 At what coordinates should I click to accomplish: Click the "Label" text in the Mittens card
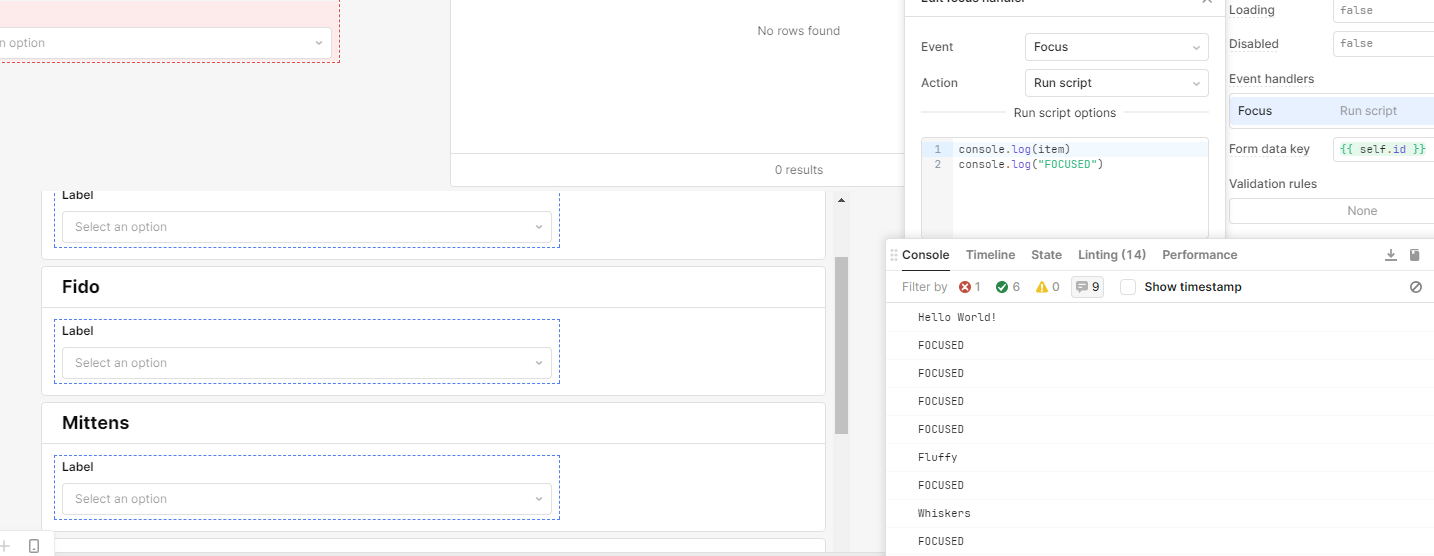coord(77,467)
